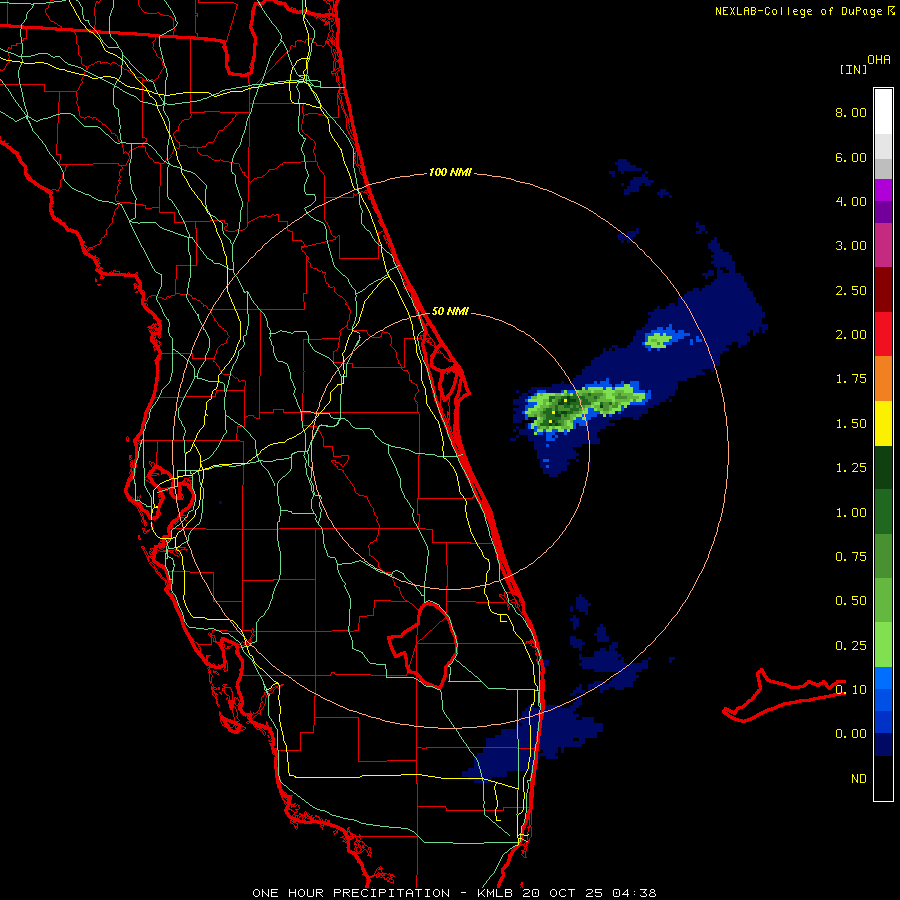Pick the bright magenta legend swatch
The height and width of the screenshot is (900, 900).
(x=883, y=190)
